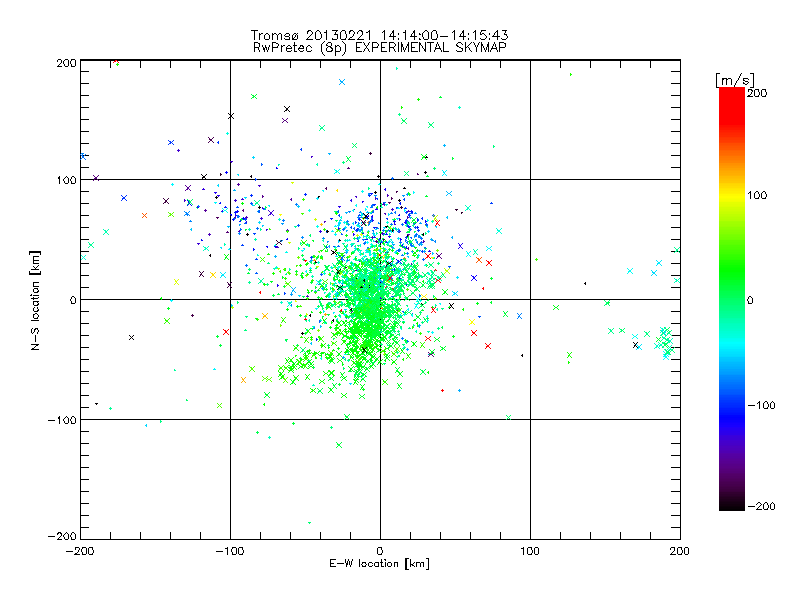Click y-axis tick label "-100"
The height and width of the screenshot is (600, 800).
[62, 420]
